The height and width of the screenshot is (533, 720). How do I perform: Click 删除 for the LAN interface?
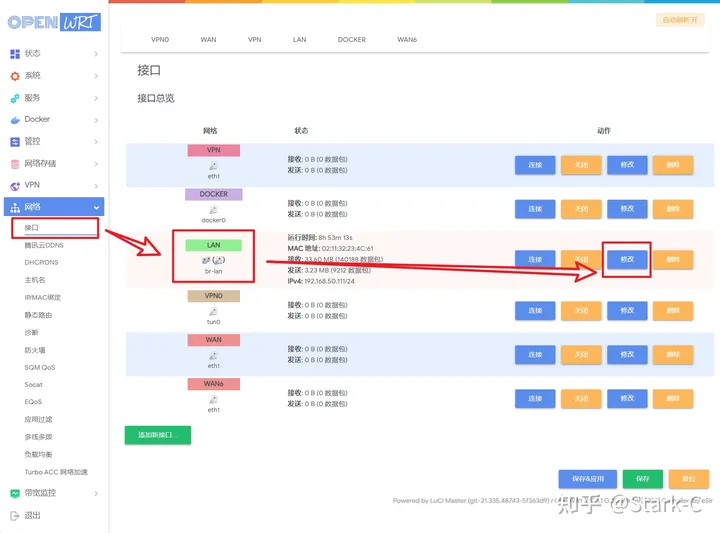(x=673, y=259)
